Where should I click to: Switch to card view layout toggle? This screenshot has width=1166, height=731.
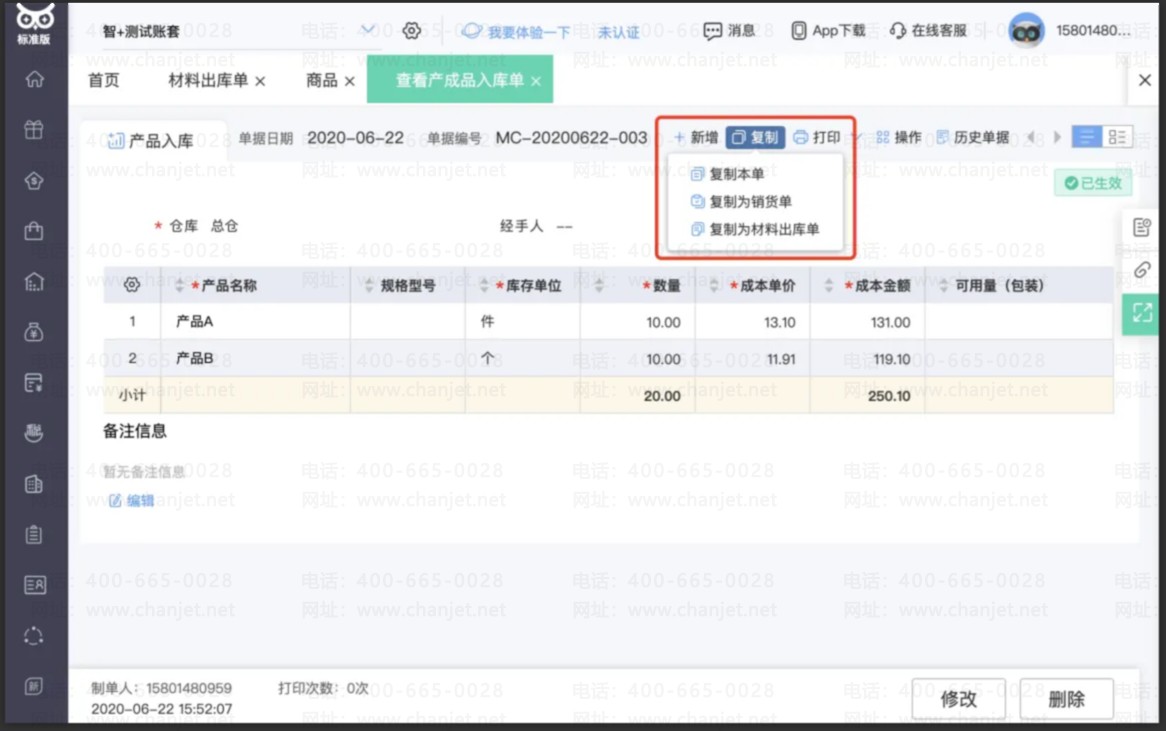point(1117,137)
